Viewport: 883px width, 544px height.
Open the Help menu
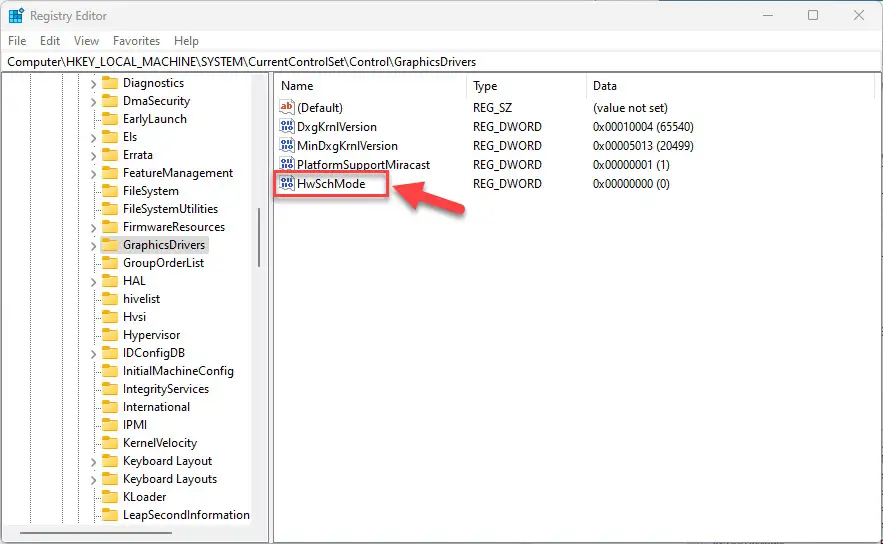186,41
